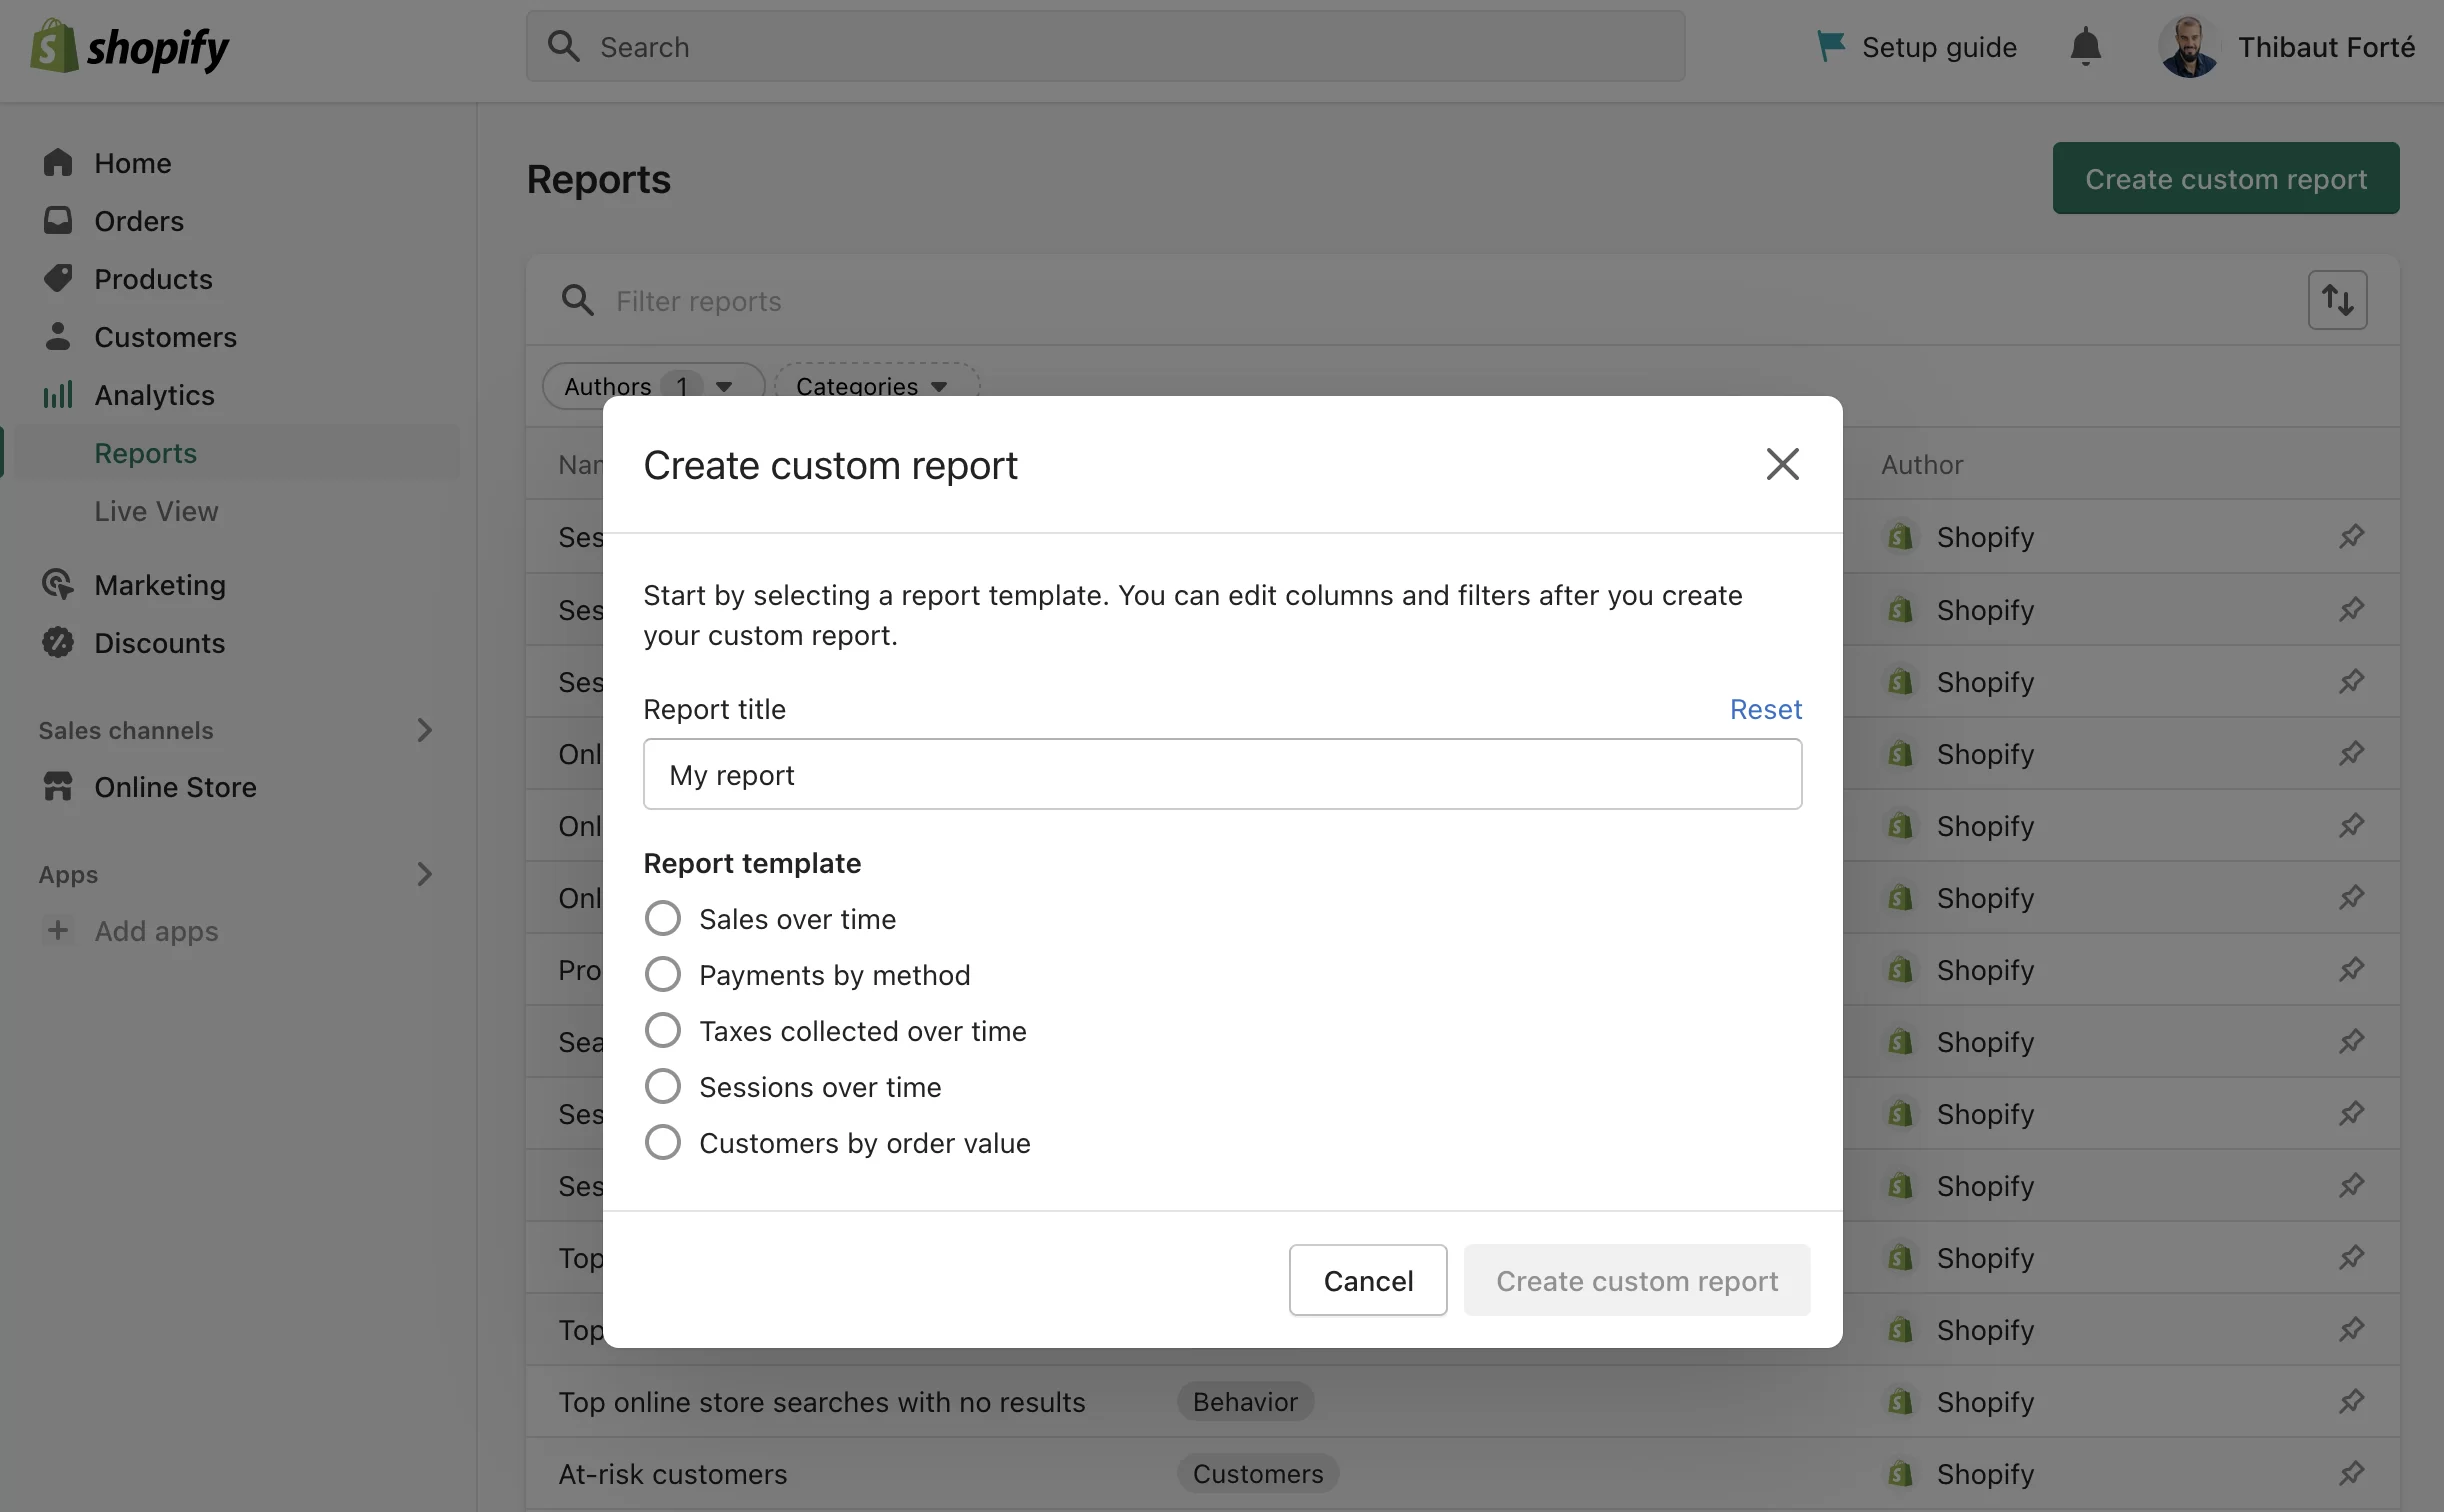Click the Reset link for report title

1765,709
